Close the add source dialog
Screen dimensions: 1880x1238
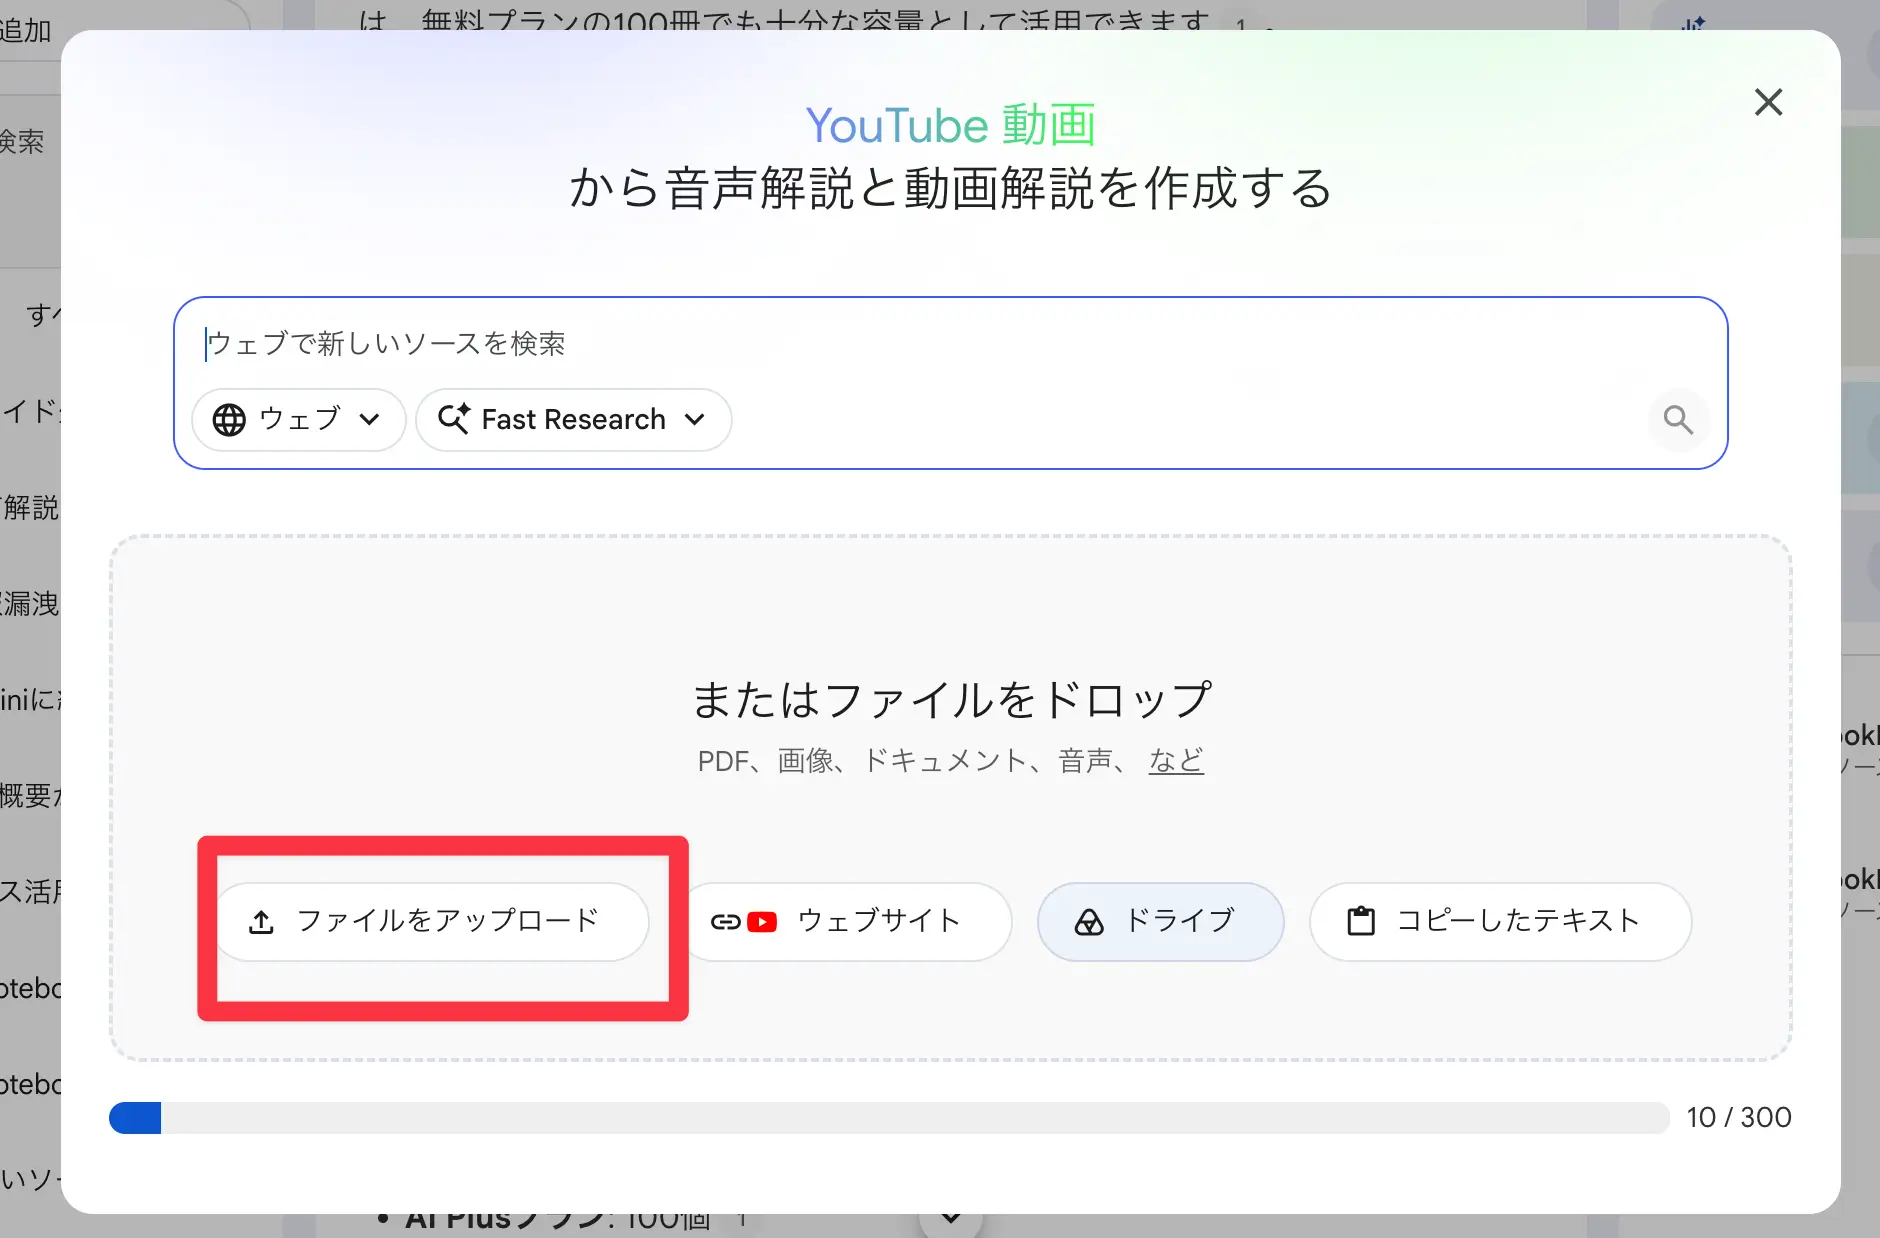(1768, 102)
